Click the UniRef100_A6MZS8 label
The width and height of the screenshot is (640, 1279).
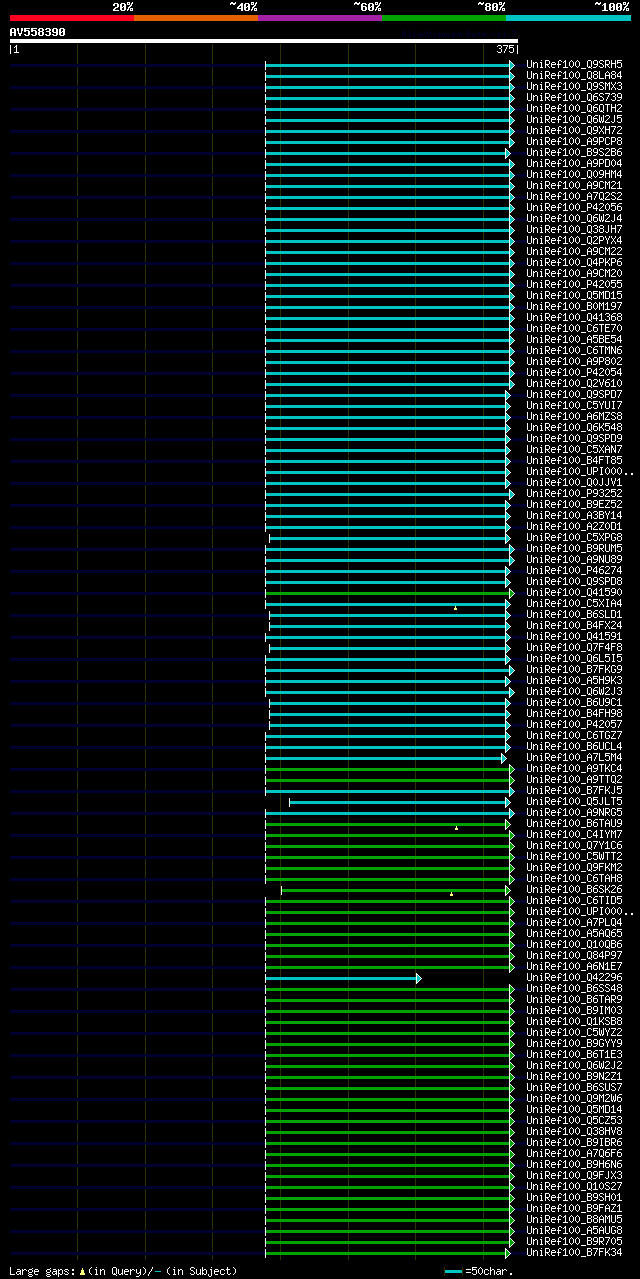pyautogui.click(x=574, y=416)
